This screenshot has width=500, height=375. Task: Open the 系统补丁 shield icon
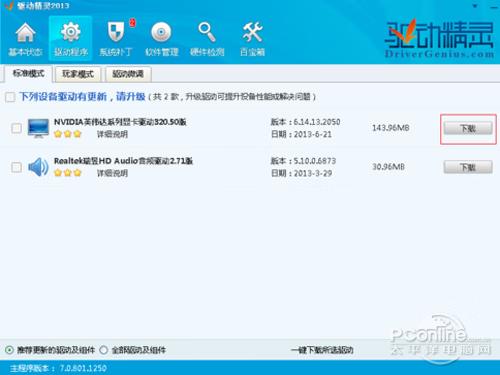pos(116,39)
